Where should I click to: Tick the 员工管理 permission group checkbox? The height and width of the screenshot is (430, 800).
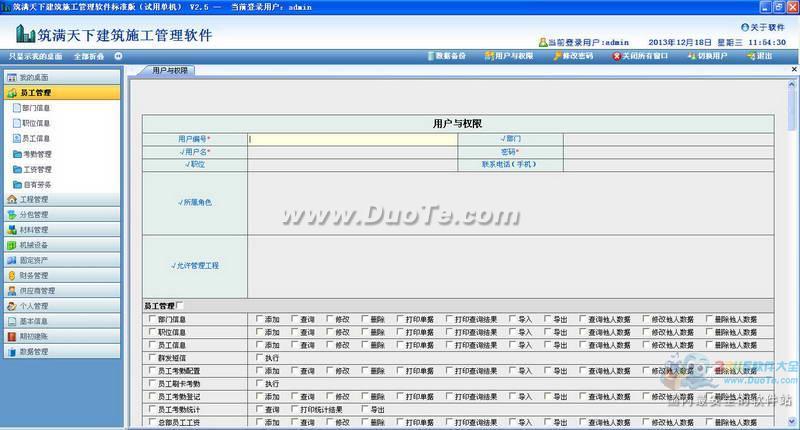[x=181, y=306]
